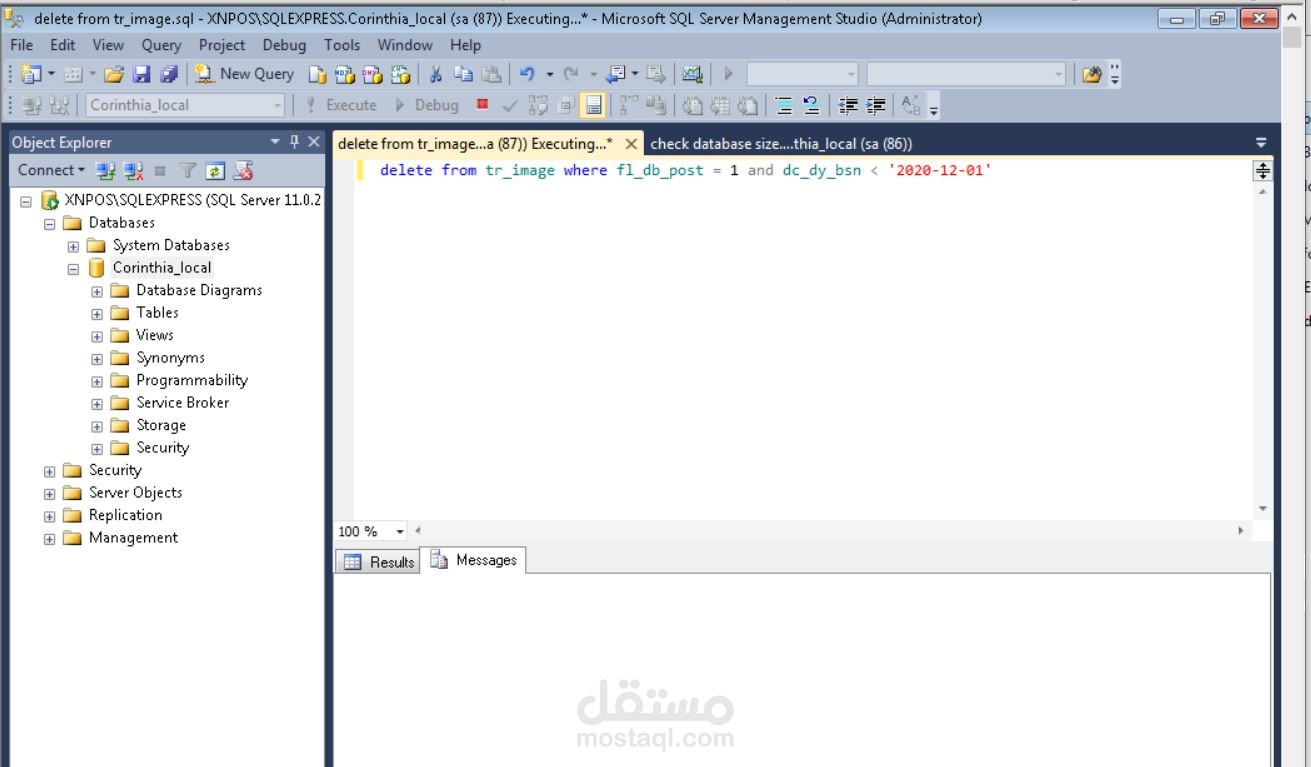Viewport: 1311px width, 767px height.
Task: Click the Increase Indent icon
Action: (876, 105)
